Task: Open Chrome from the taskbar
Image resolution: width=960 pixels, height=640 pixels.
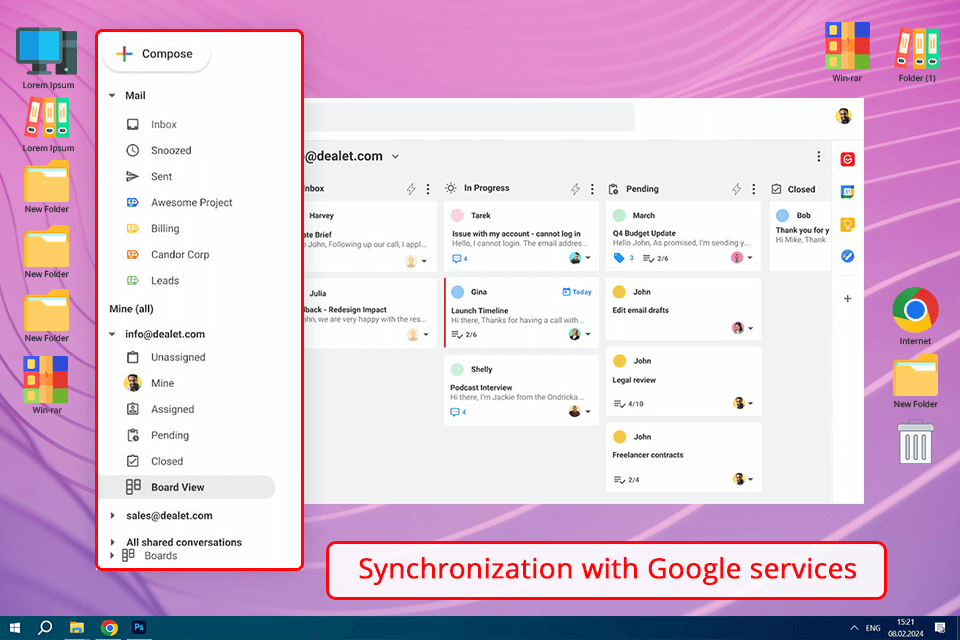Action: pyautogui.click(x=110, y=628)
